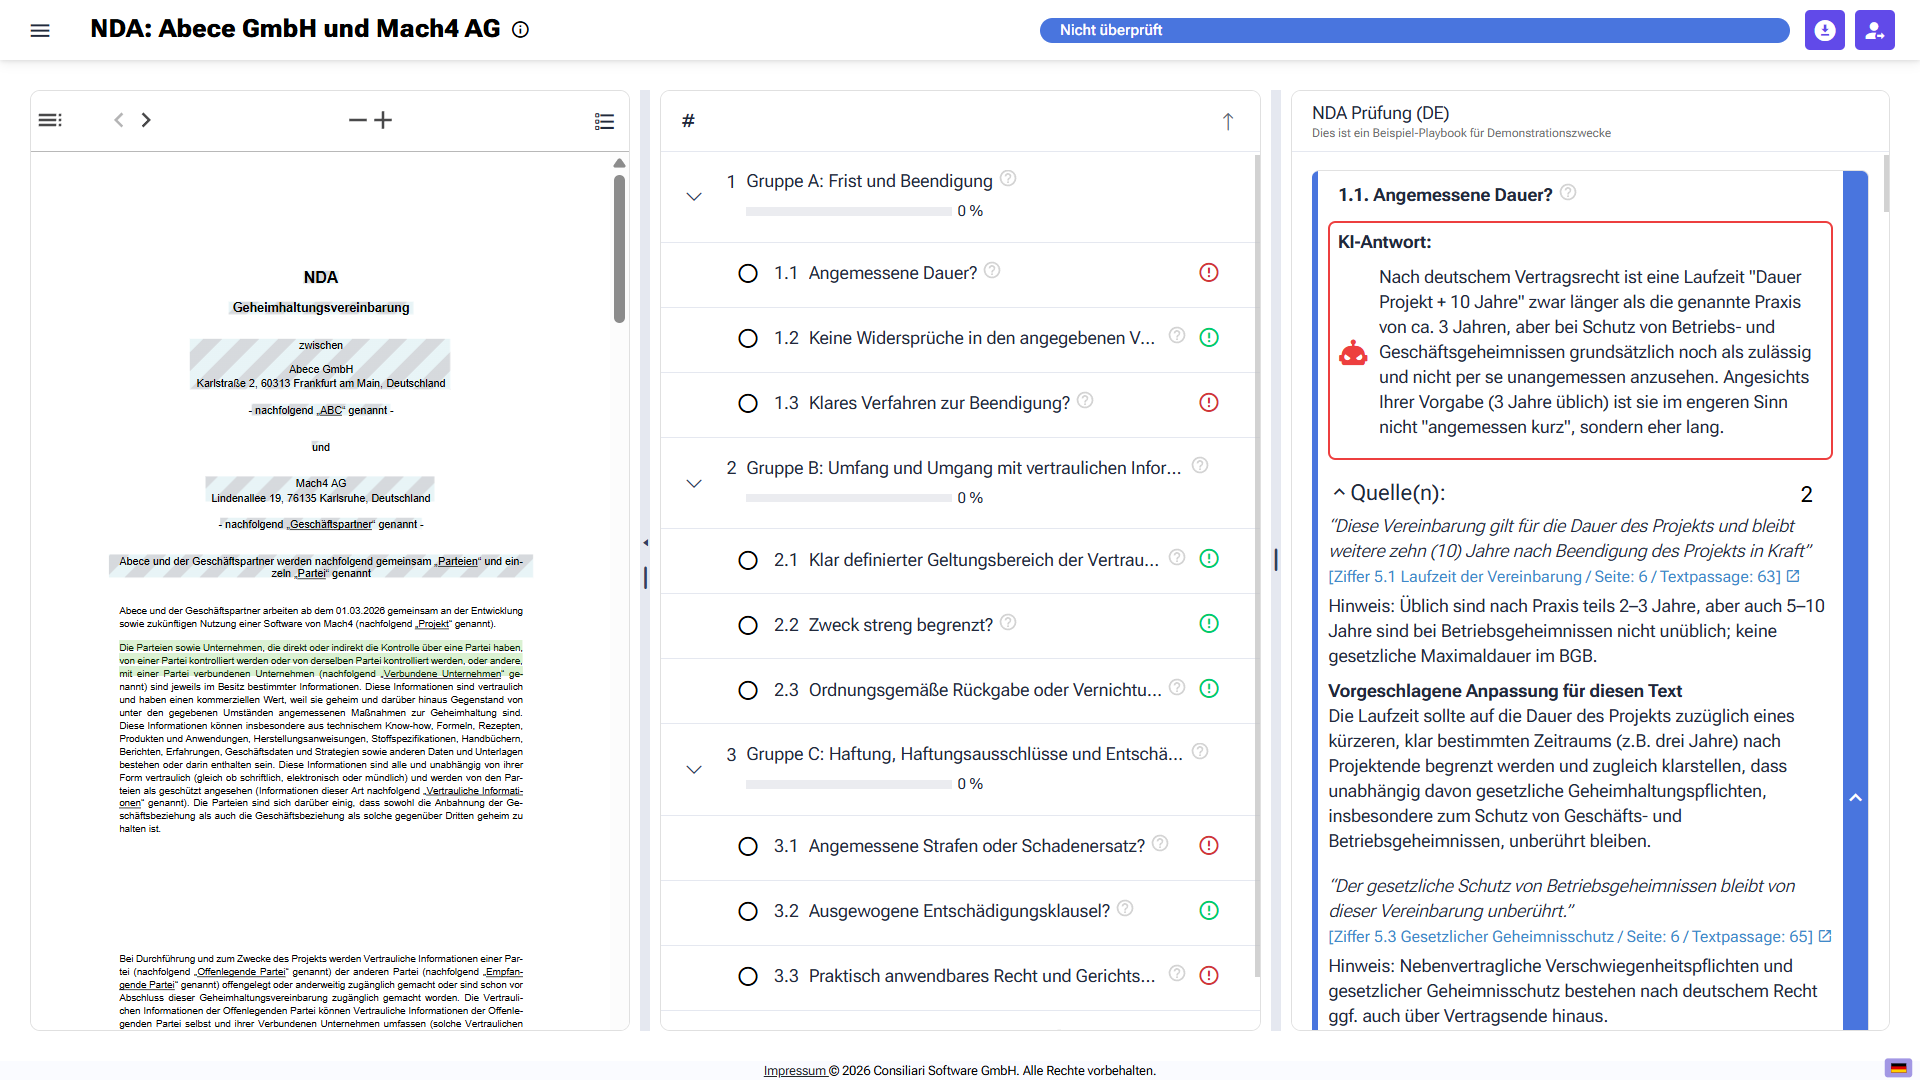Select the radio circle for 3.3 Praktisch anwendbares Recht
Image resolution: width=1920 pixels, height=1080 pixels.
[748, 976]
